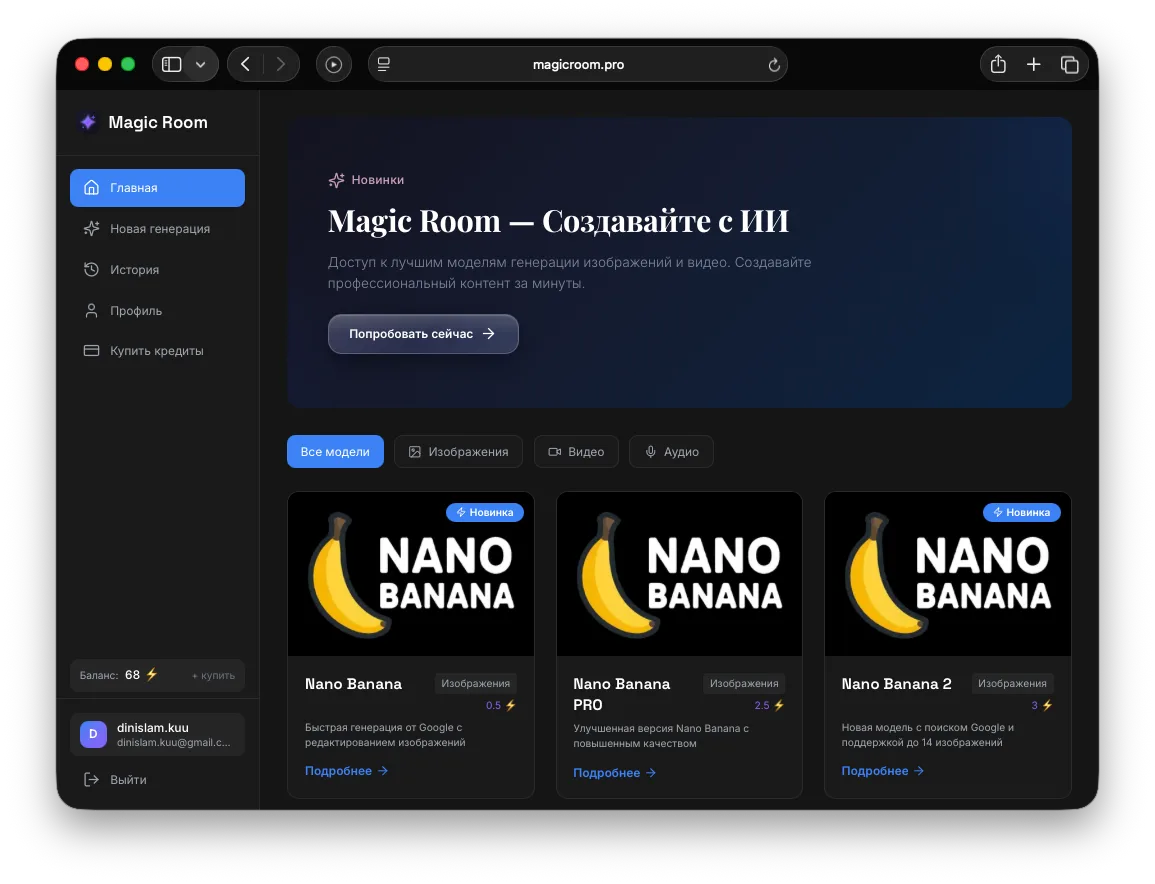Click Подробнее link on Nano Banana PRO card
Screen dimensions: 1155x884
614,773
